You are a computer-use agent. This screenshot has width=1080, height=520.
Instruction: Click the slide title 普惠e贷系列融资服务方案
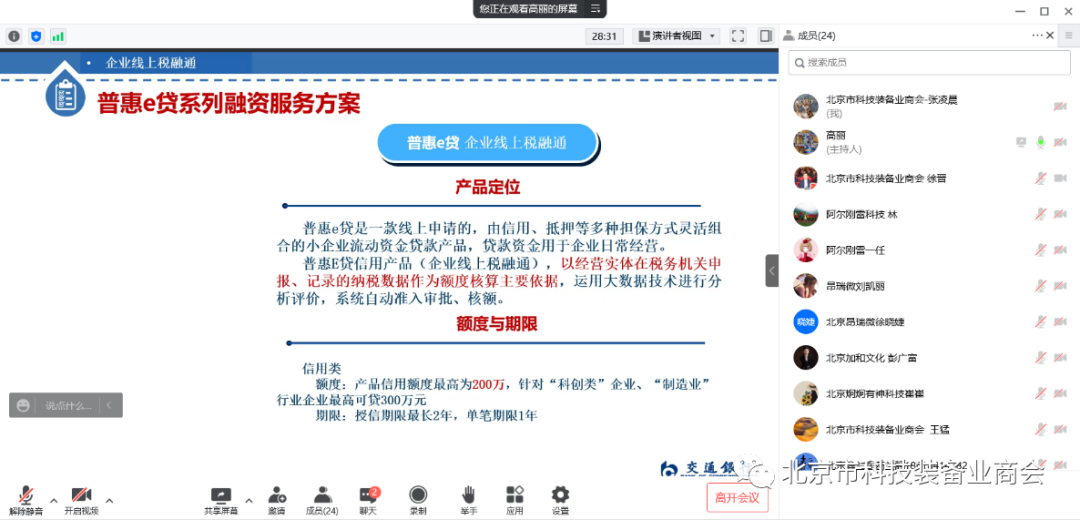(229, 104)
